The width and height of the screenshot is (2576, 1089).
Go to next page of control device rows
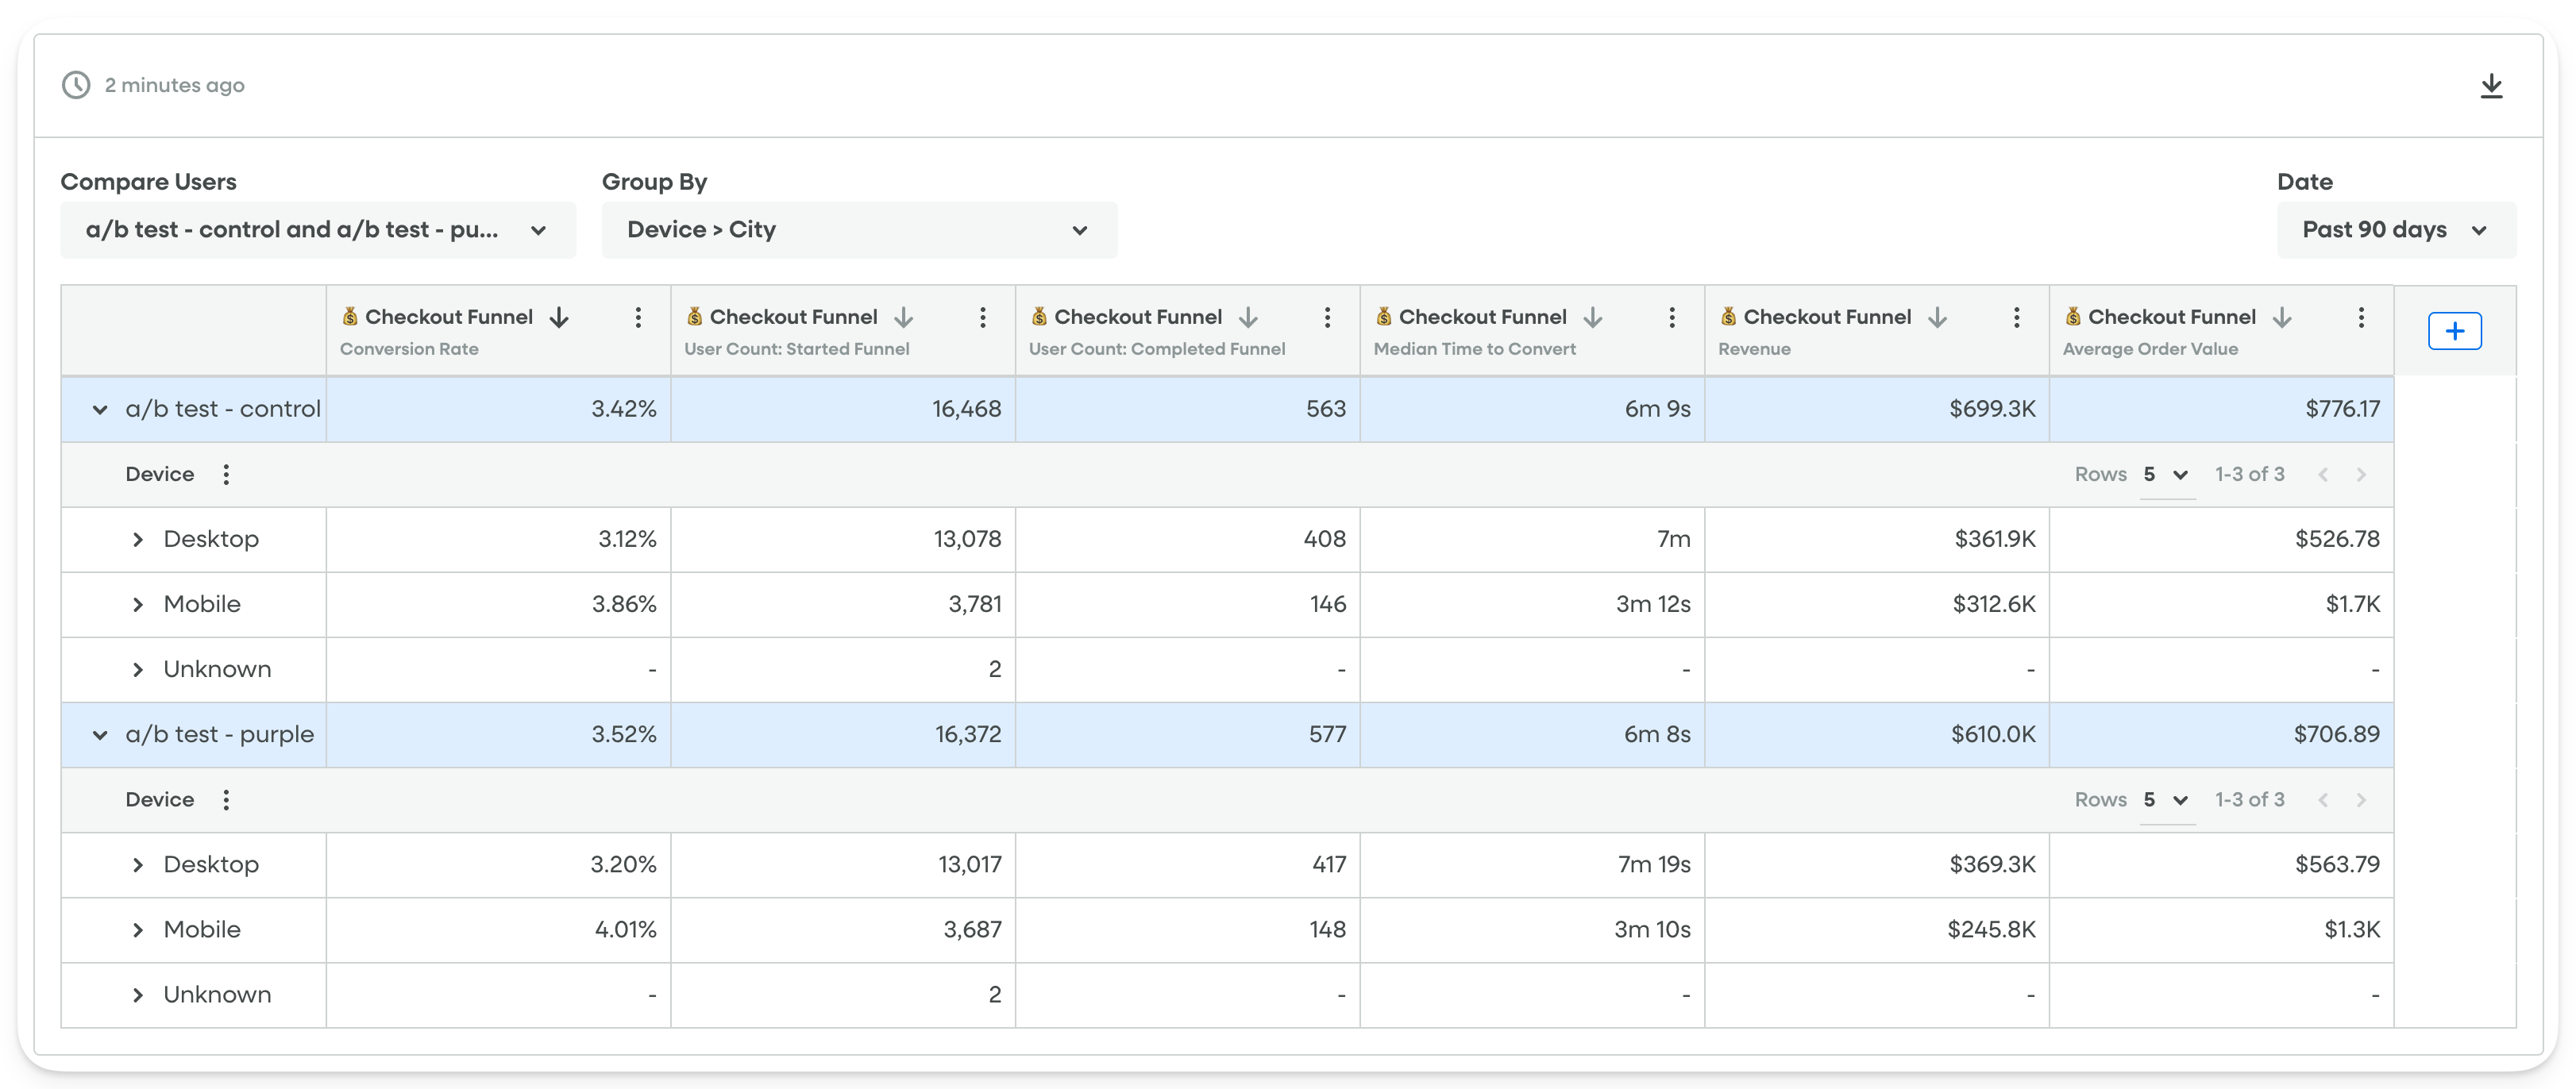pos(2362,474)
